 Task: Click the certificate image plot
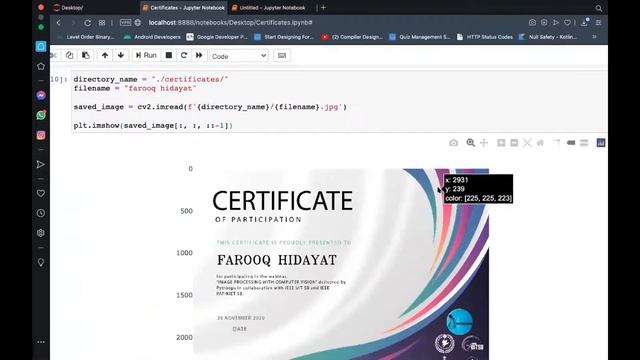point(341,264)
